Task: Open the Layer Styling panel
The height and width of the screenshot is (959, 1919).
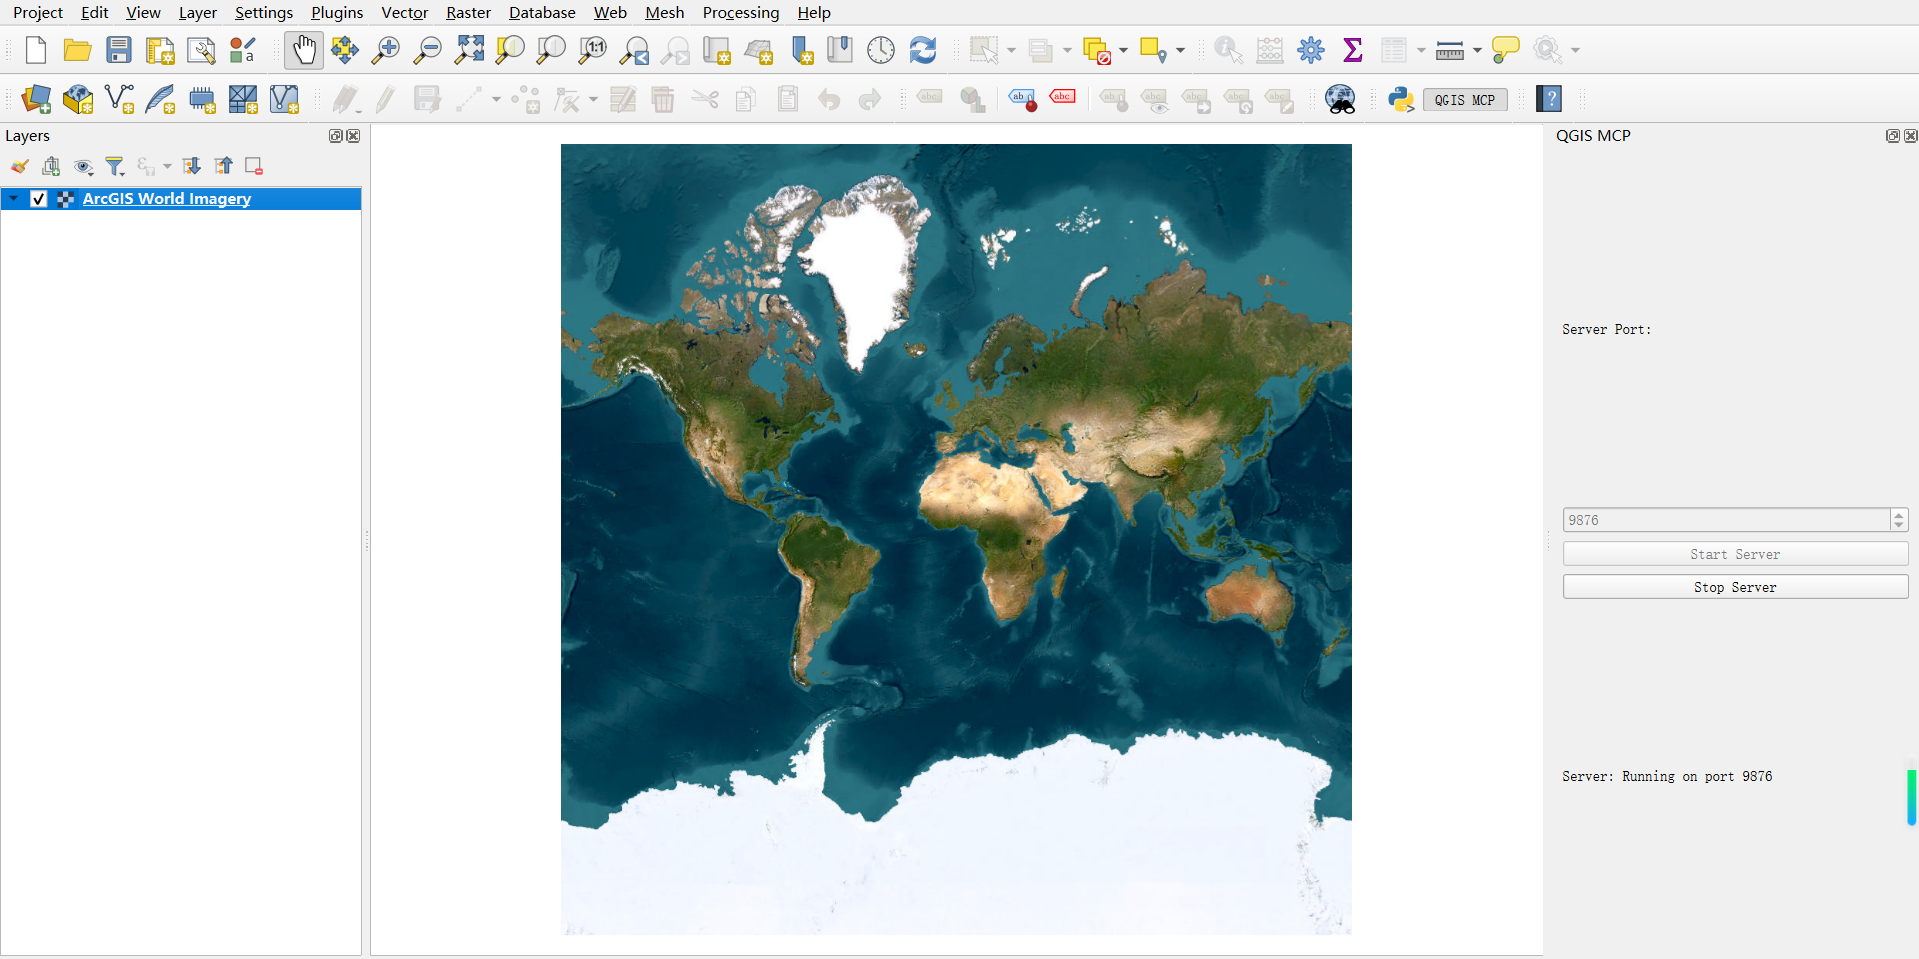Action: tap(19, 166)
